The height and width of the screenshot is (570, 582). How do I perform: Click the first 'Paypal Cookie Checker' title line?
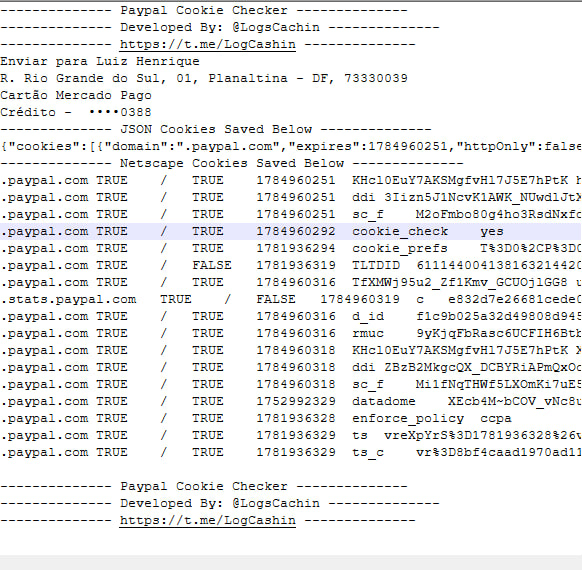[204, 10]
